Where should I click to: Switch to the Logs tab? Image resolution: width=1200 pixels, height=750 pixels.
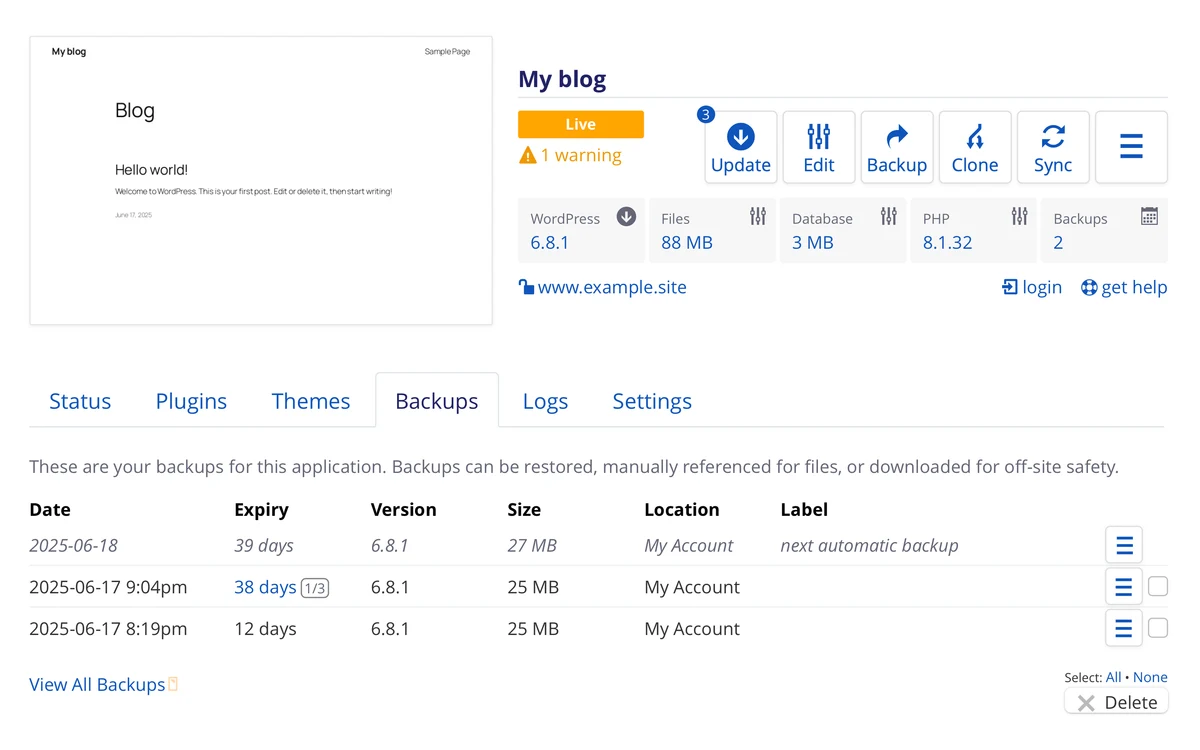click(x=545, y=401)
